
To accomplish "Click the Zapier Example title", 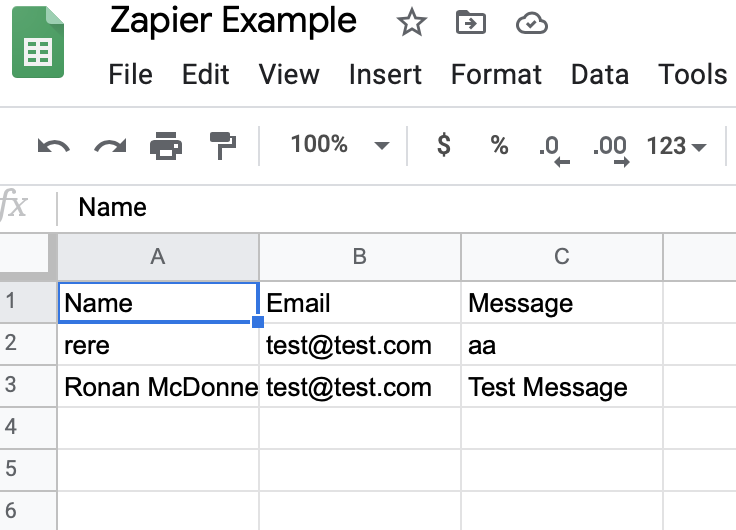I will [x=233, y=21].
